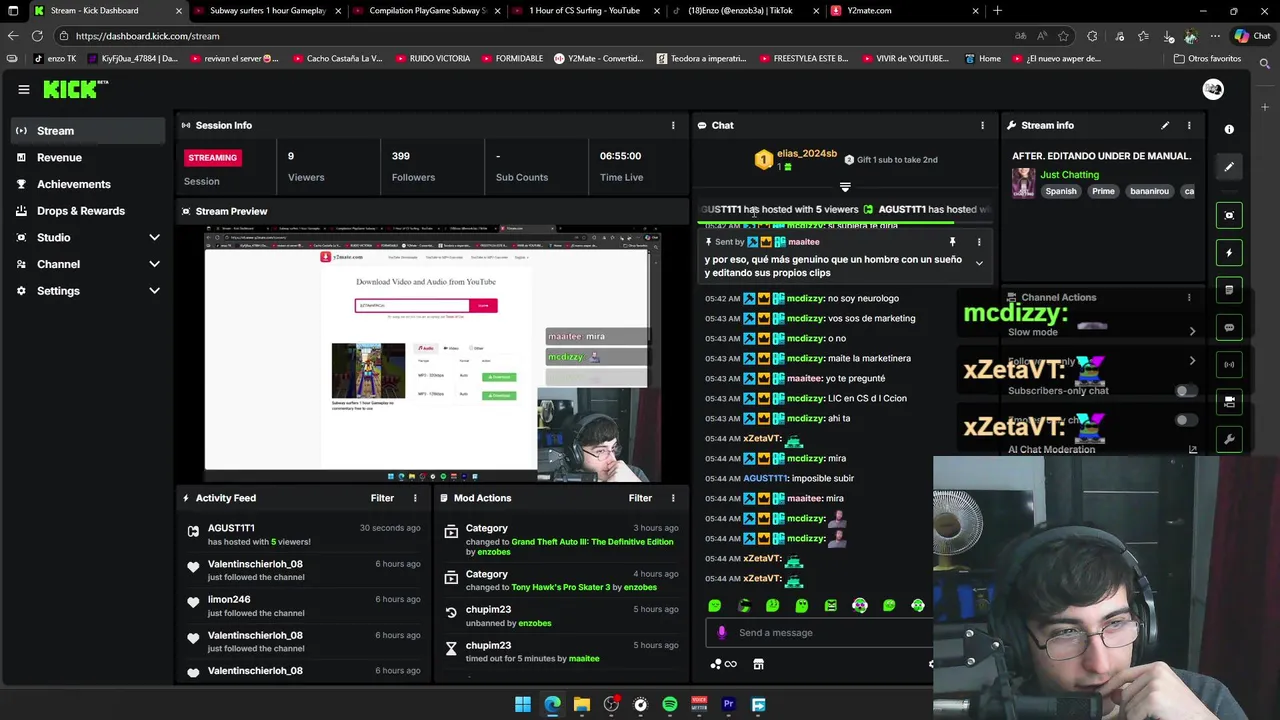Click the browser address bar URL
This screenshot has height=720, width=1280.
tap(147, 36)
